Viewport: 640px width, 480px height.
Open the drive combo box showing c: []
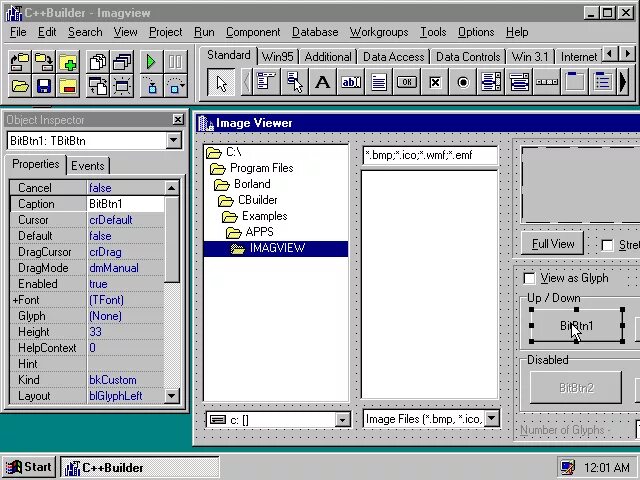(342, 420)
